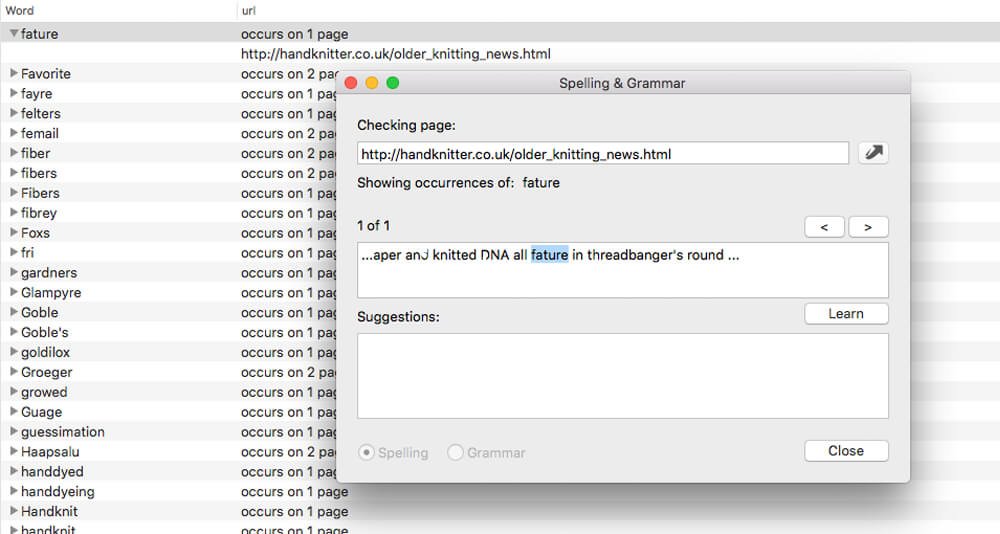Expand the 'Glampyre' word row
Image resolution: width=1000 pixels, height=534 pixels.
click(x=14, y=293)
